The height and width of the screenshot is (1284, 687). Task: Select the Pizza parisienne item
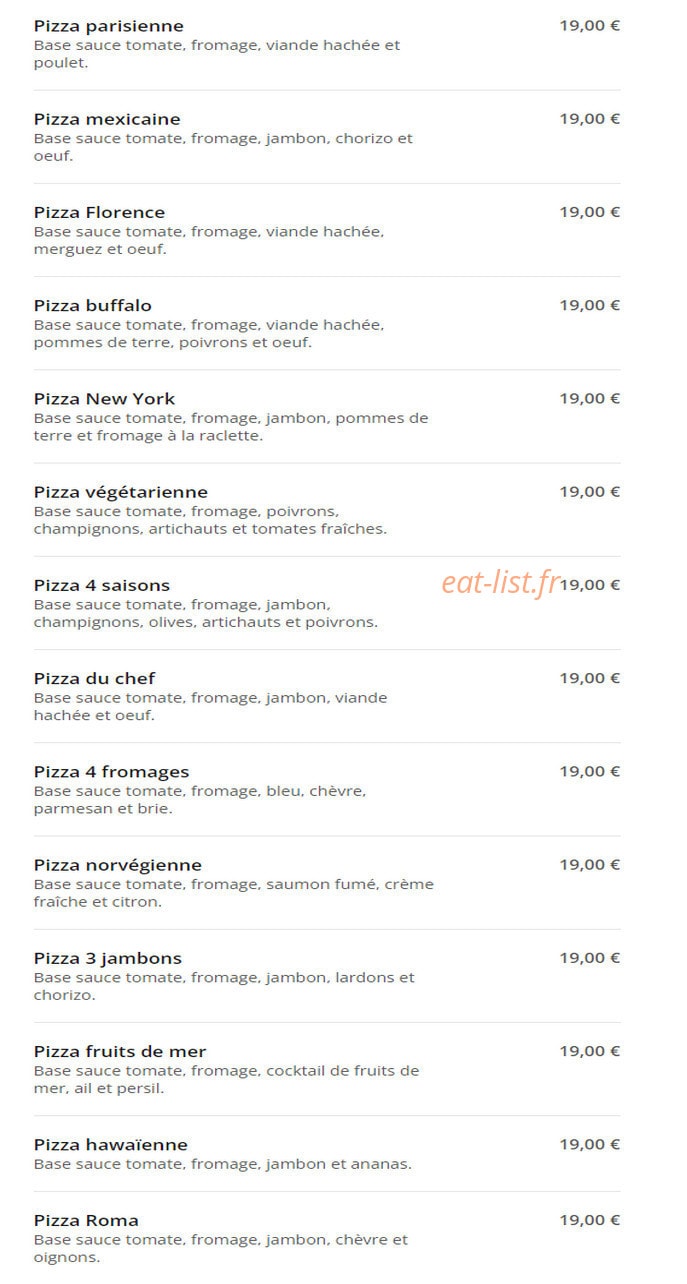point(109,26)
